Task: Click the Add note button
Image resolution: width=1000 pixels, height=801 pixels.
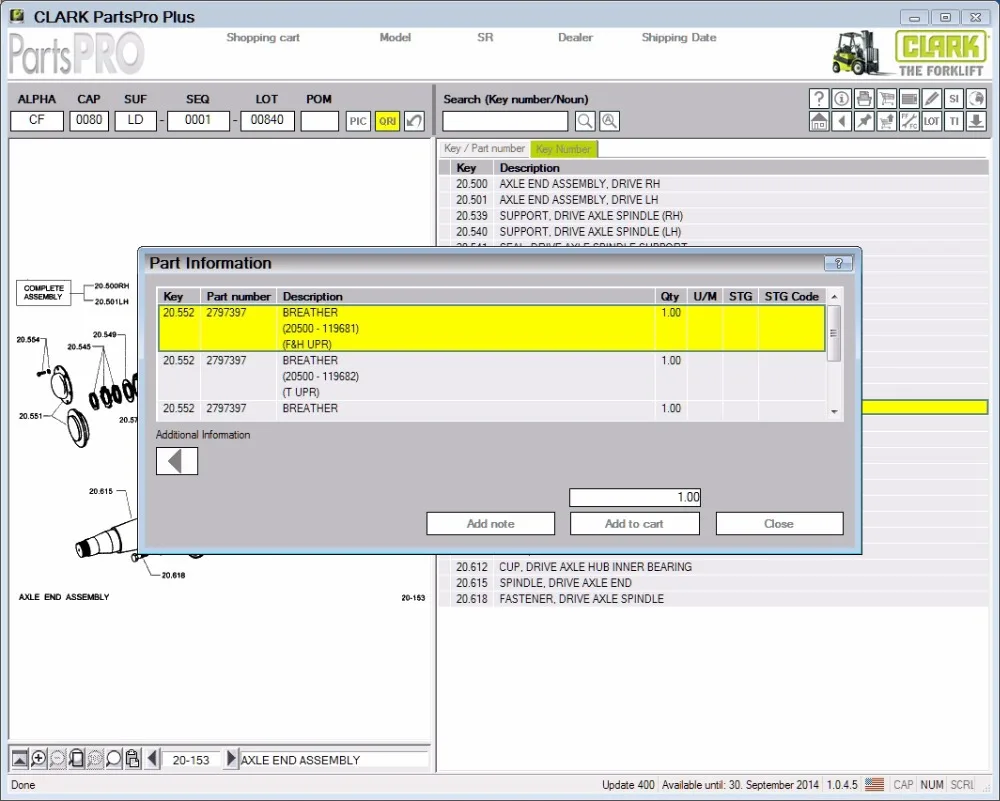Action: [x=490, y=524]
